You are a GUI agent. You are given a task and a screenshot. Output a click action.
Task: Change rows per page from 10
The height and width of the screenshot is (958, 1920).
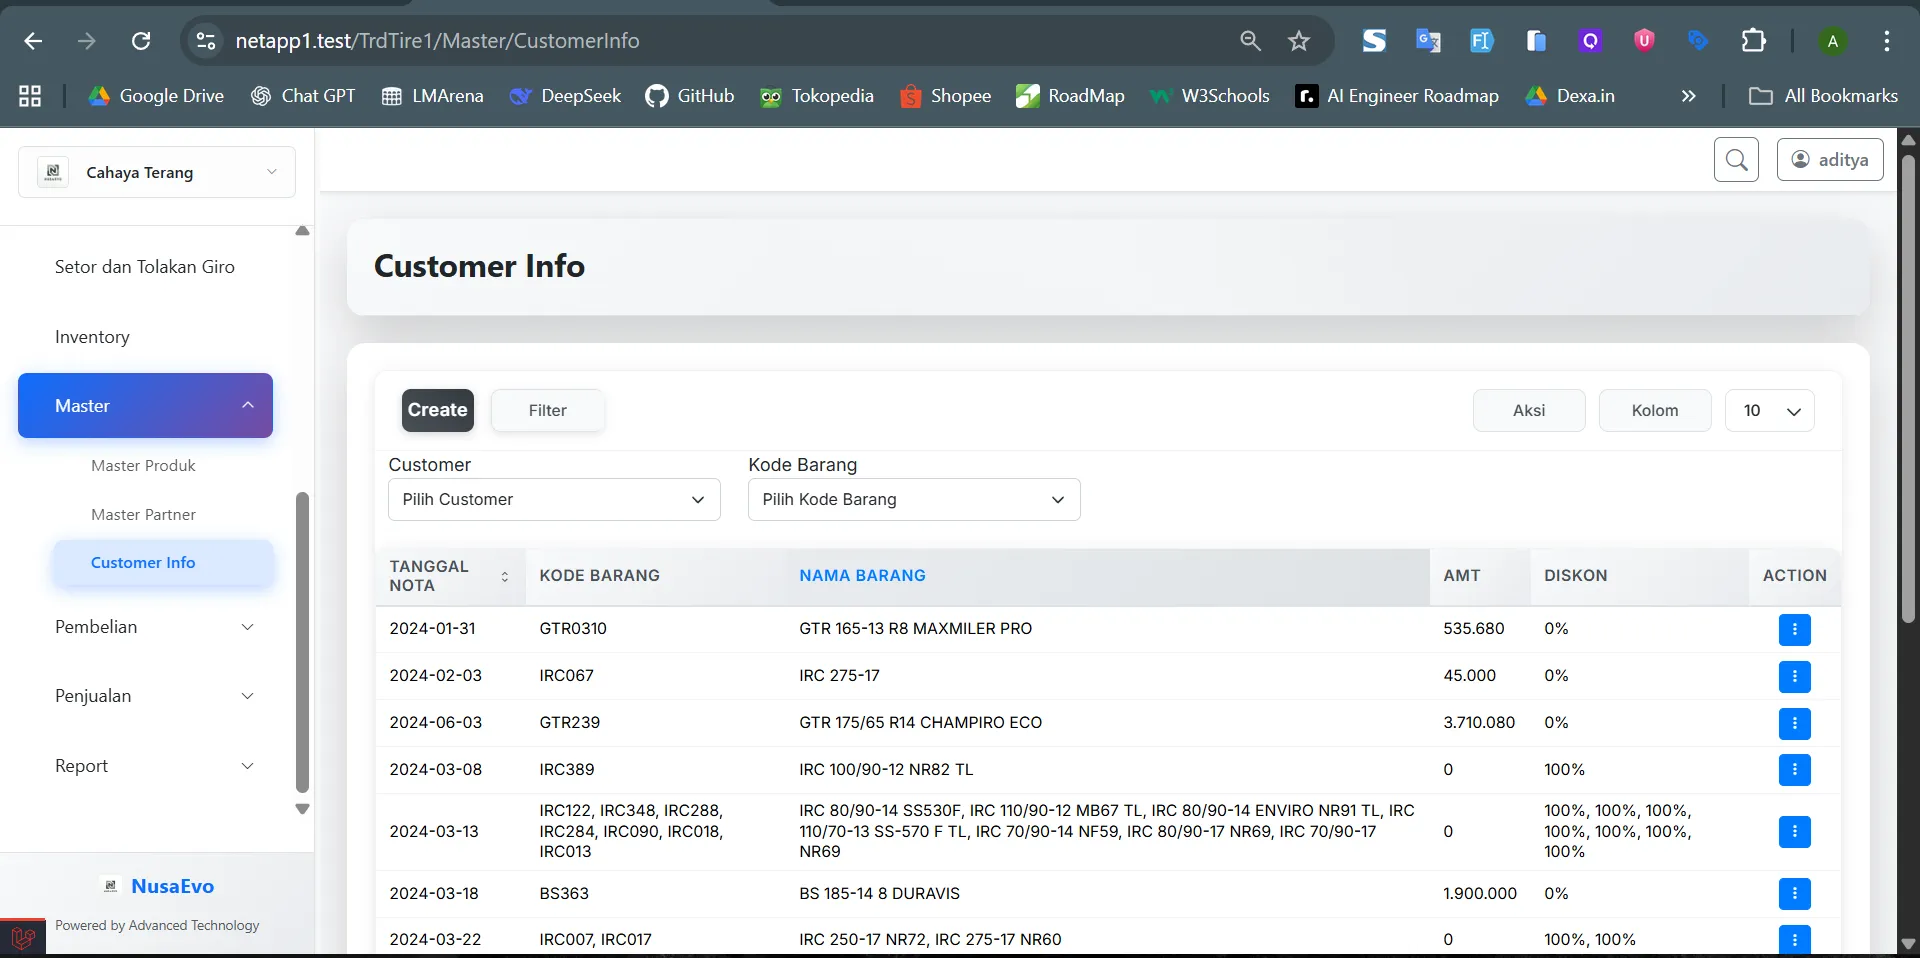[x=1769, y=411]
